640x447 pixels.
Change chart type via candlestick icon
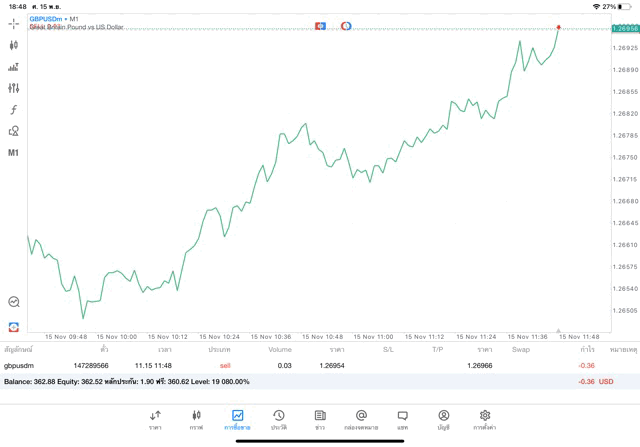[x=14, y=45]
